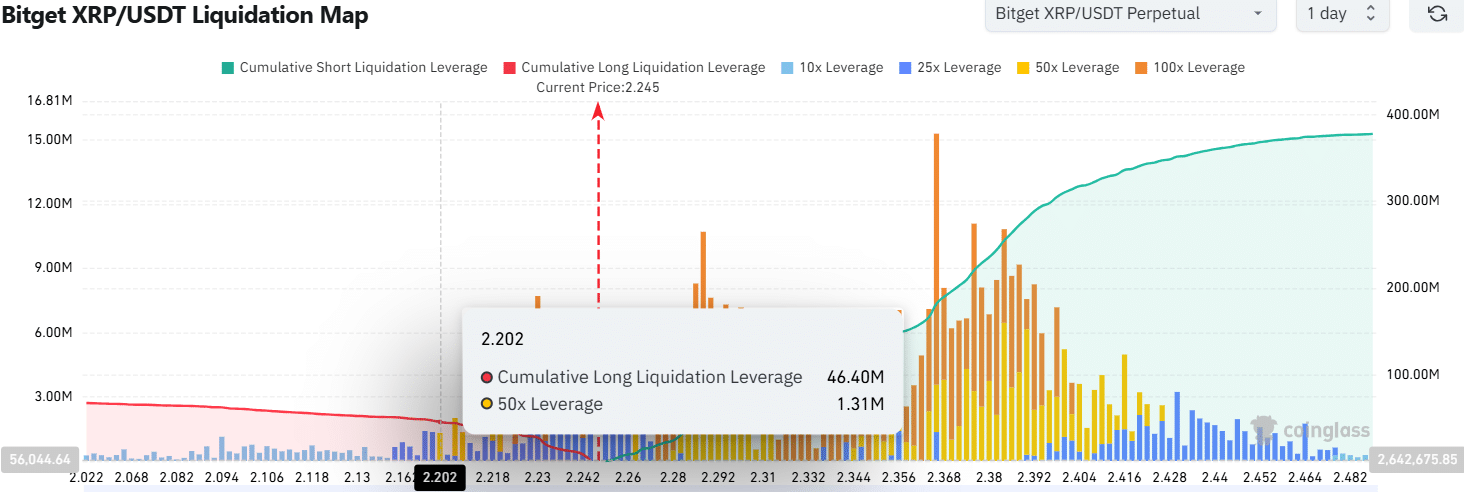This screenshot has width=1464, height=492.
Task: Toggle Cumulative Long Liquidation Leverage legend
Action: pyautogui.click(x=634, y=68)
